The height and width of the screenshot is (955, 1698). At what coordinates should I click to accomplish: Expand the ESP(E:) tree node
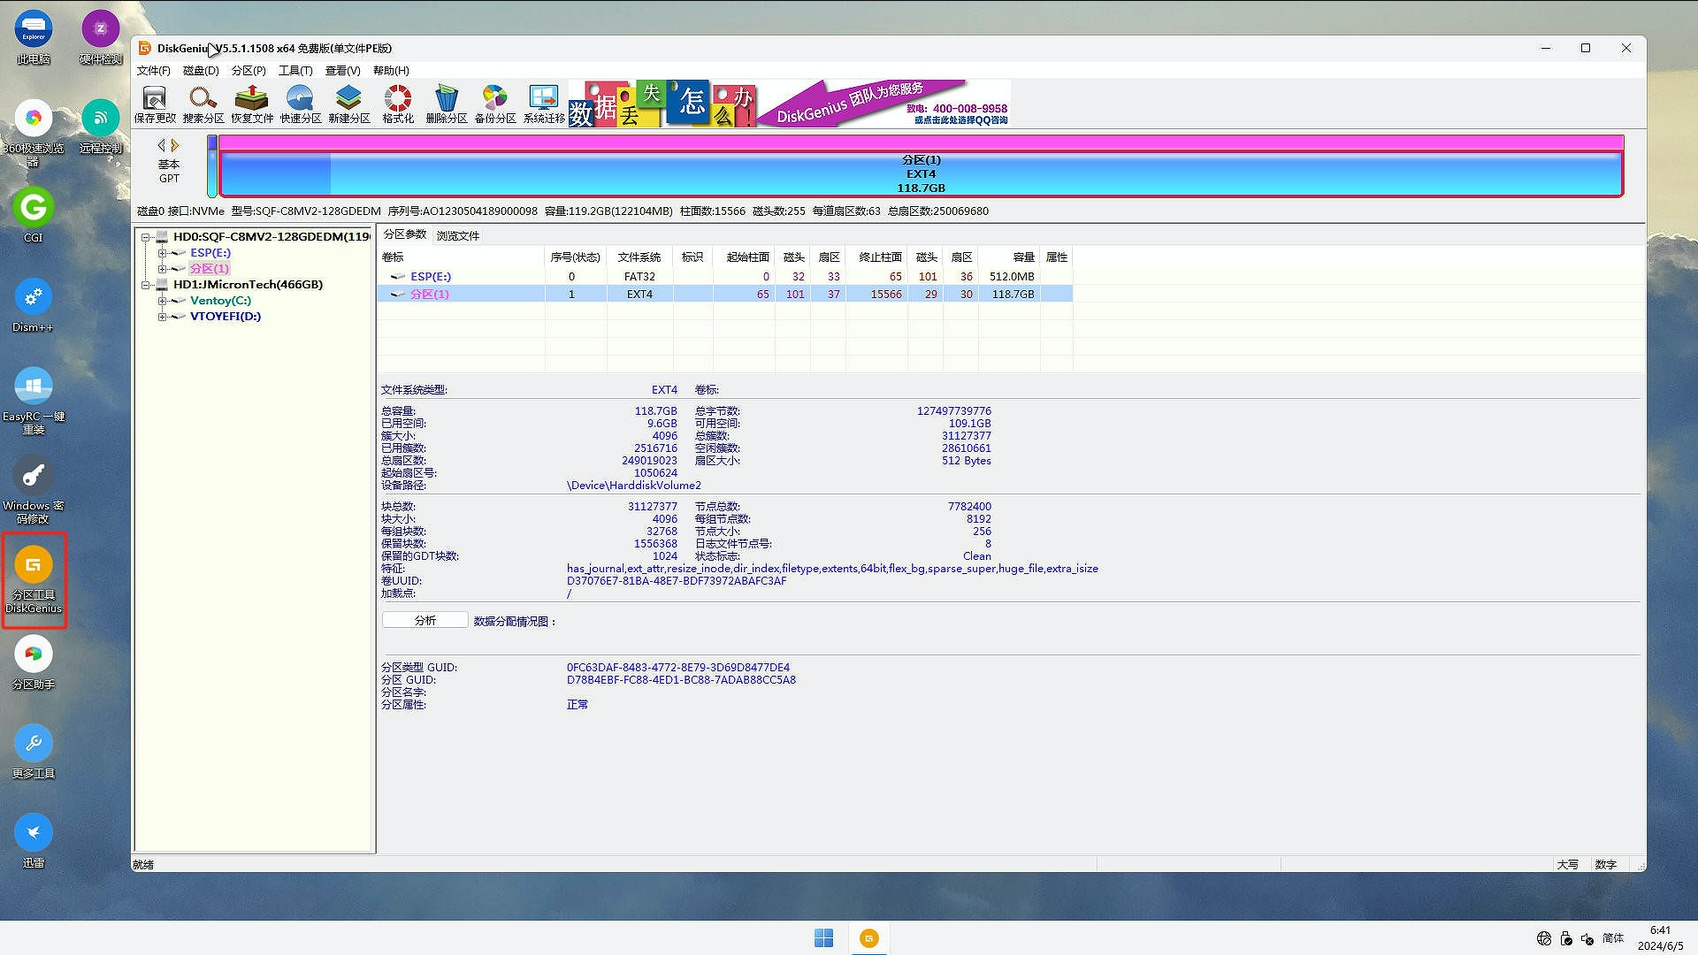162,253
